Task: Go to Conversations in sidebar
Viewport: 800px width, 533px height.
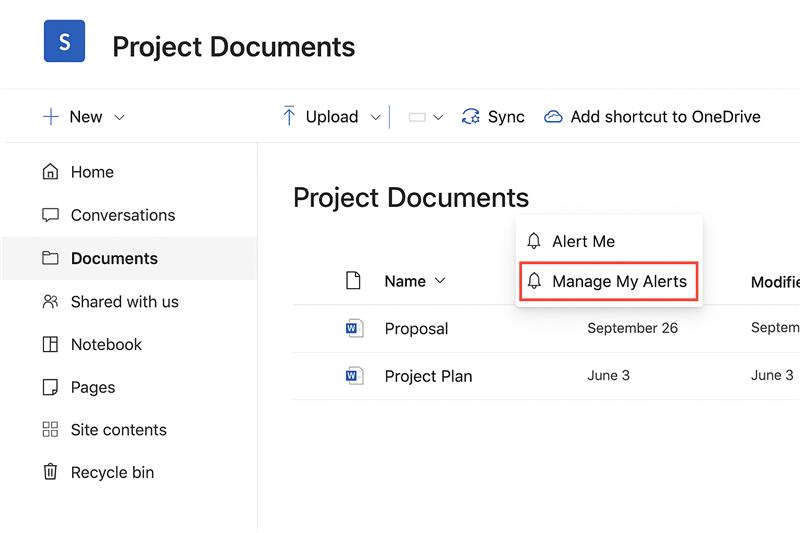Action: click(x=122, y=215)
